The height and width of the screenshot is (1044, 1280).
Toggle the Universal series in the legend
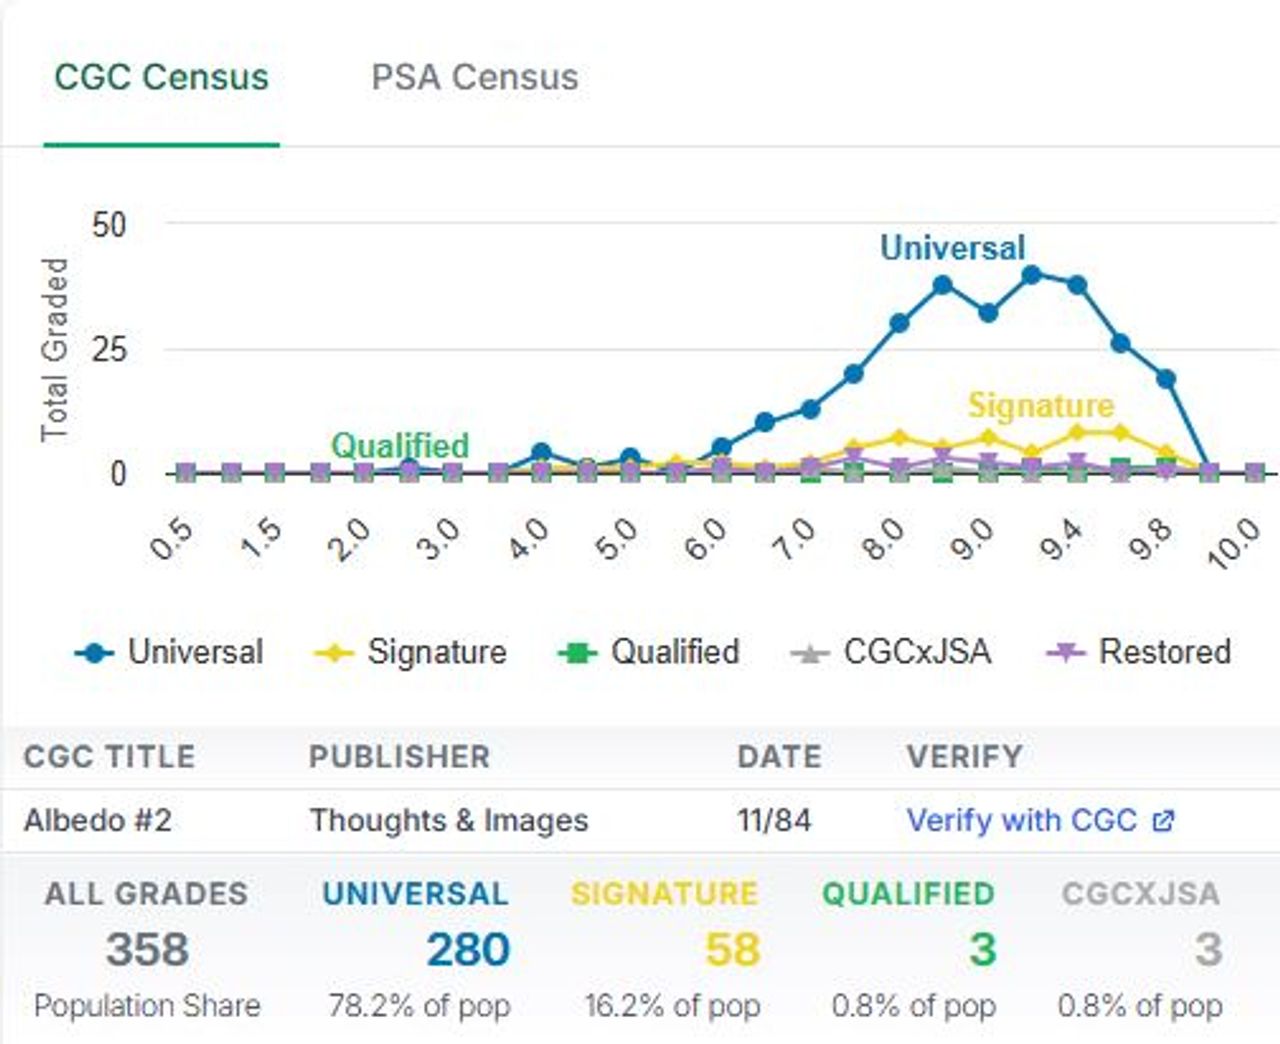coord(195,652)
